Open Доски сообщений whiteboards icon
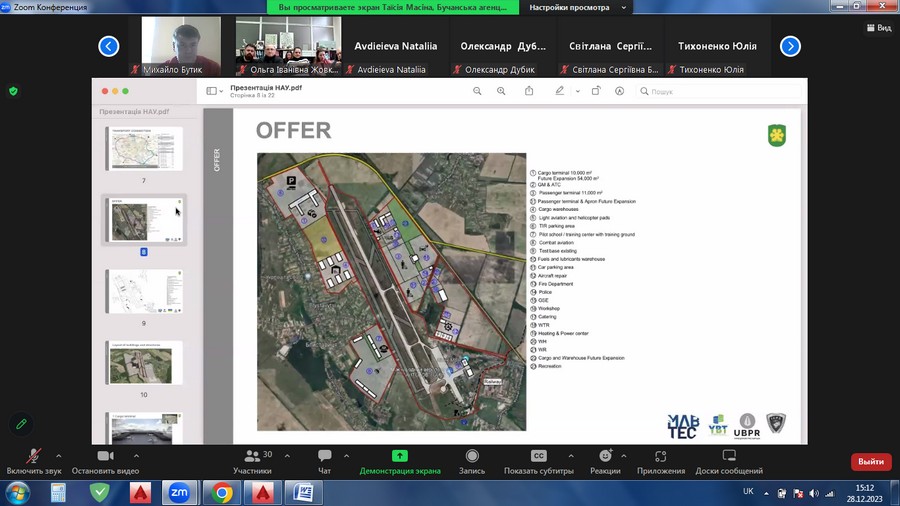This screenshot has height=506, width=900. pyautogui.click(x=729, y=456)
